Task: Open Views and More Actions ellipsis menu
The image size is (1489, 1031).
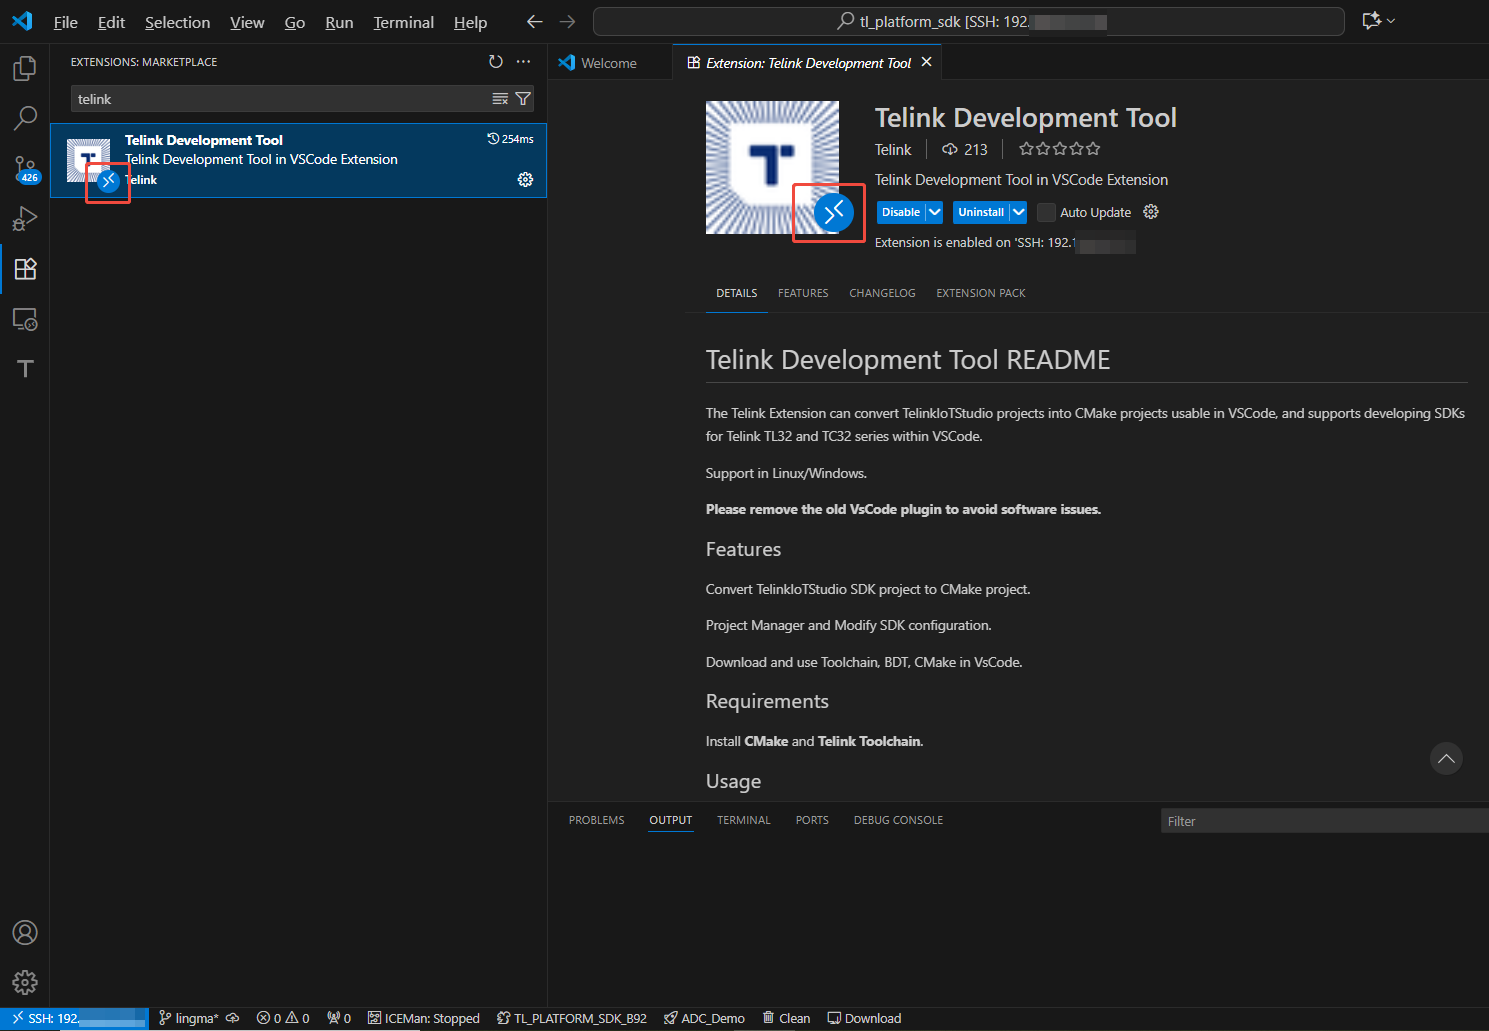Action: click(x=523, y=62)
